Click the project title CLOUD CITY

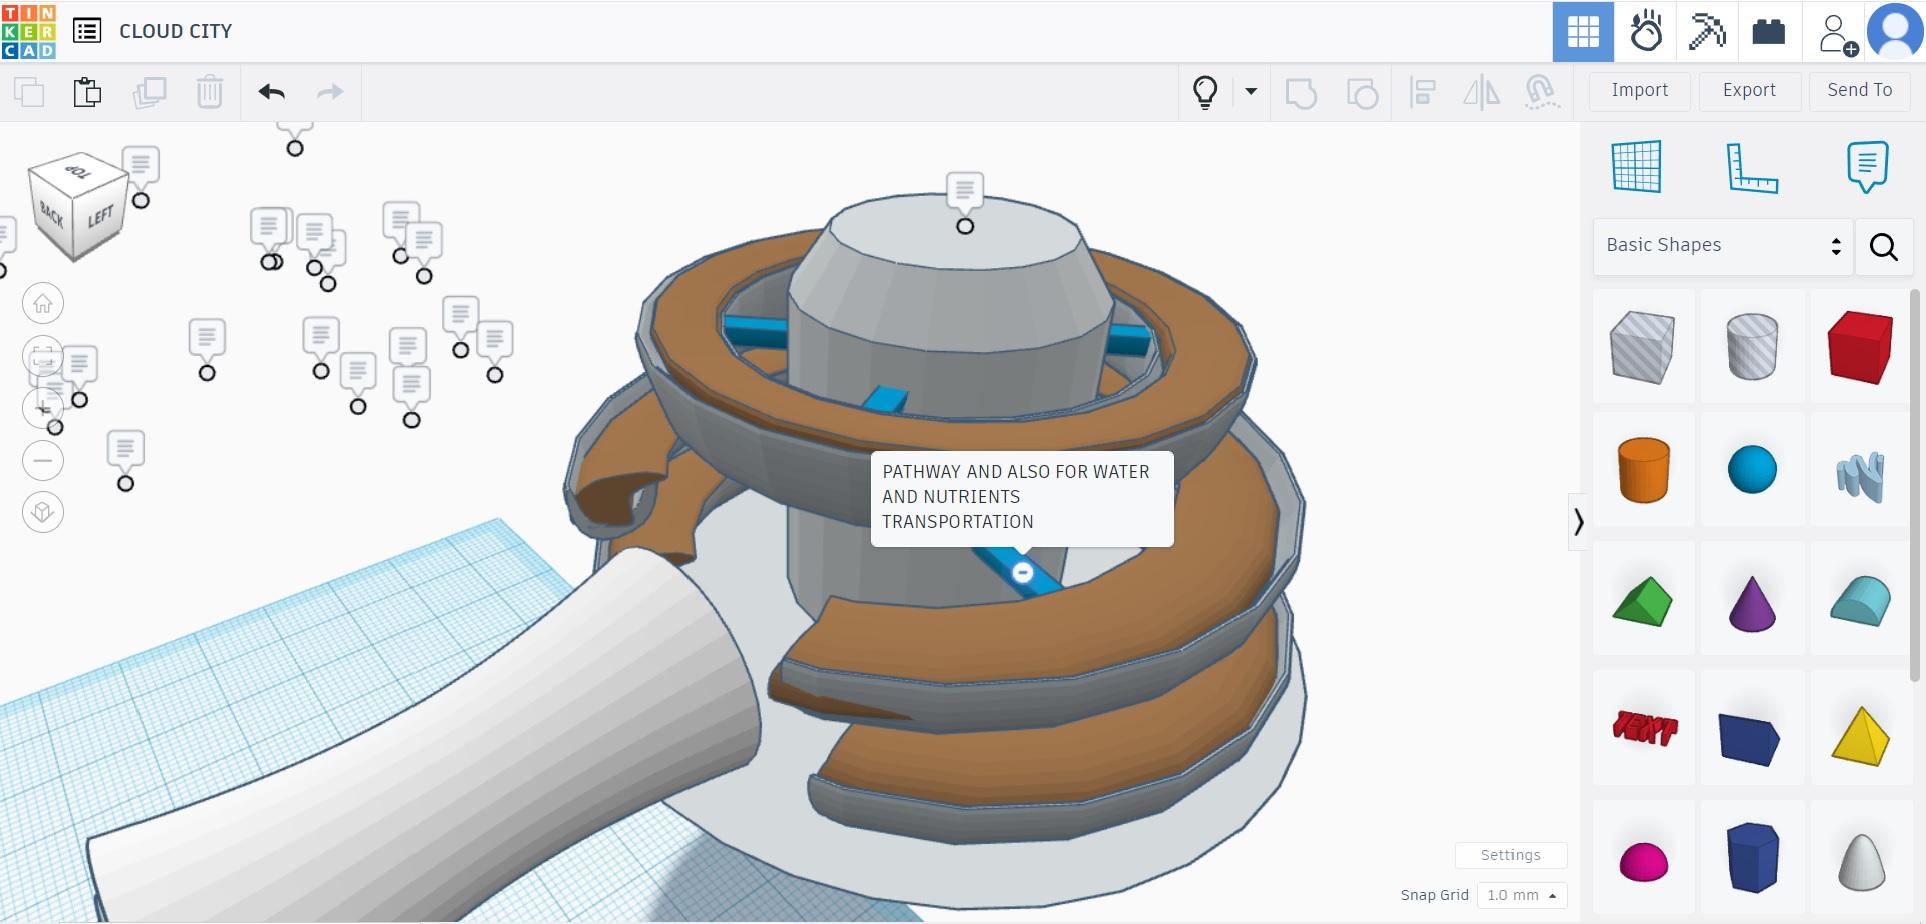[x=176, y=31]
